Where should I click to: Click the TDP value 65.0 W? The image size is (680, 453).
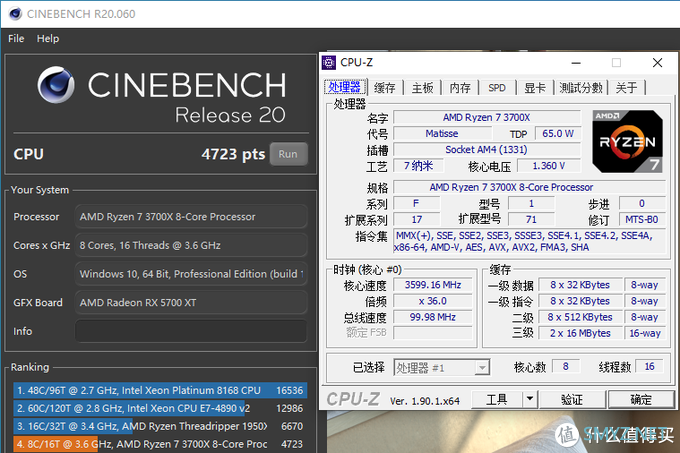[558, 134]
